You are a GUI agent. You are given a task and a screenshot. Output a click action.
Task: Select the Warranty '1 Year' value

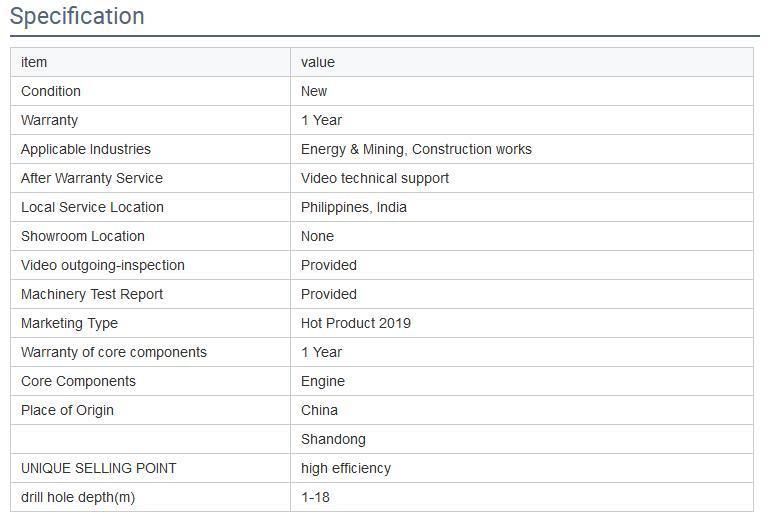(321, 120)
